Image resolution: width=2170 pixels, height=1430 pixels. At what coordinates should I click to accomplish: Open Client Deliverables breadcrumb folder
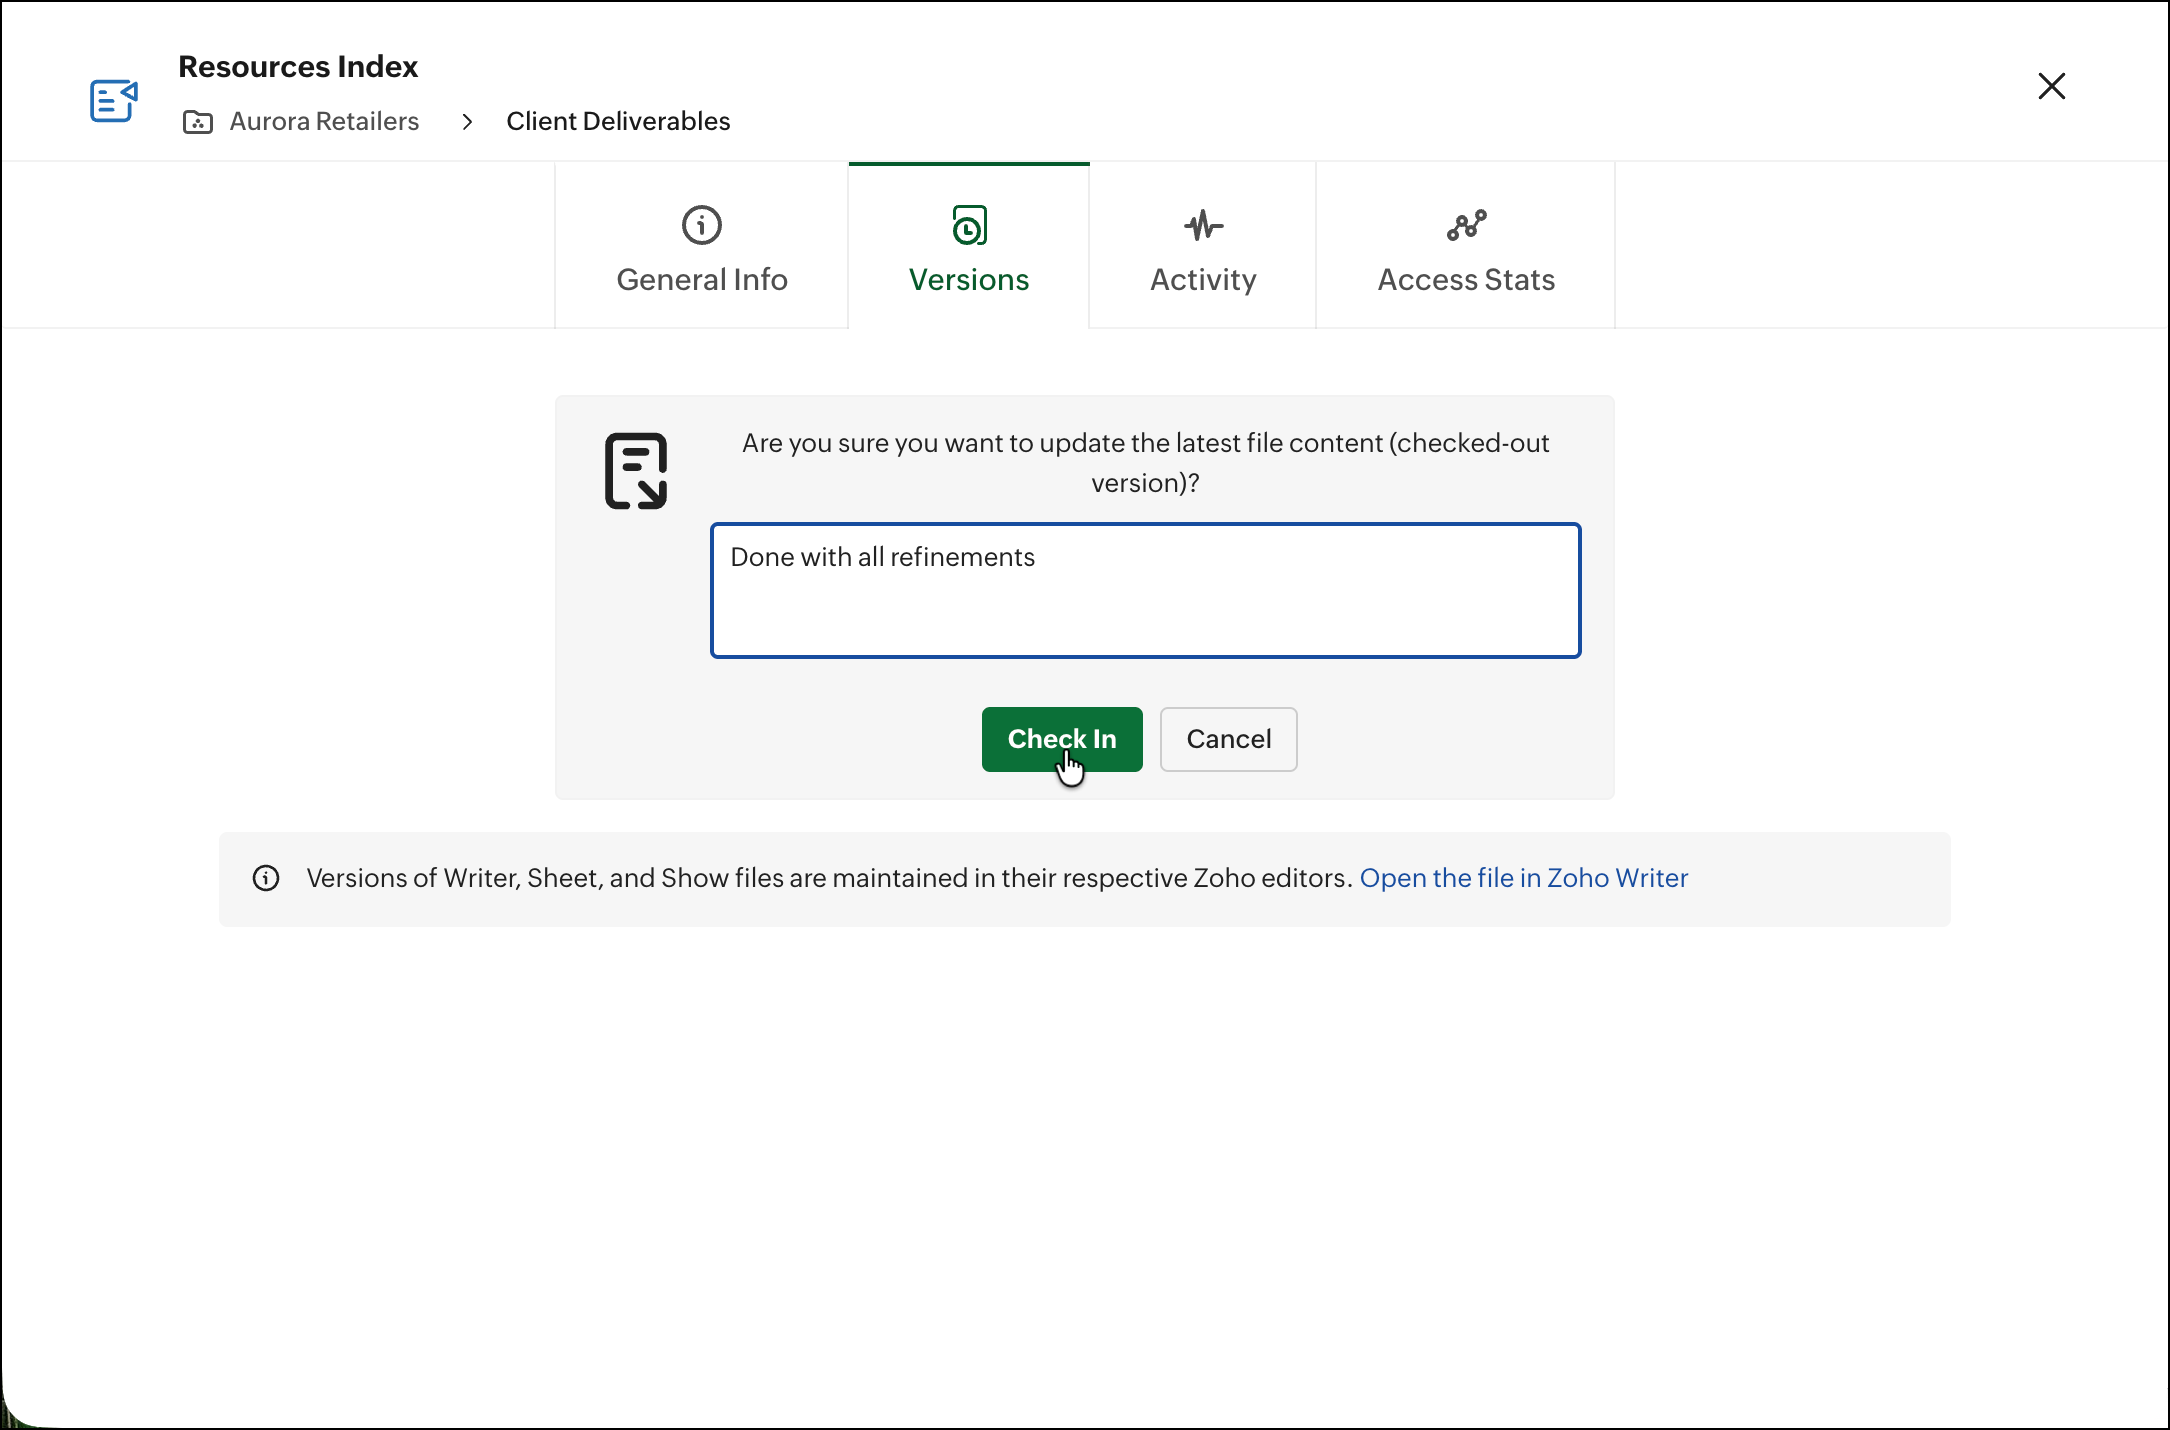point(618,121)
